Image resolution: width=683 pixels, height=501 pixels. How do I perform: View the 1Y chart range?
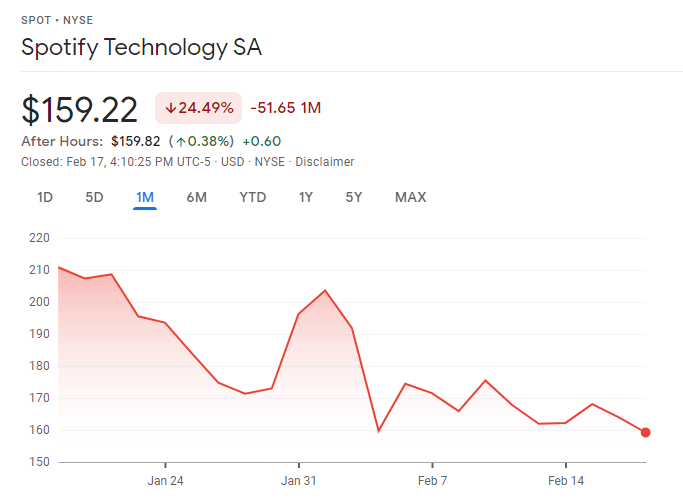coord(306,197)
